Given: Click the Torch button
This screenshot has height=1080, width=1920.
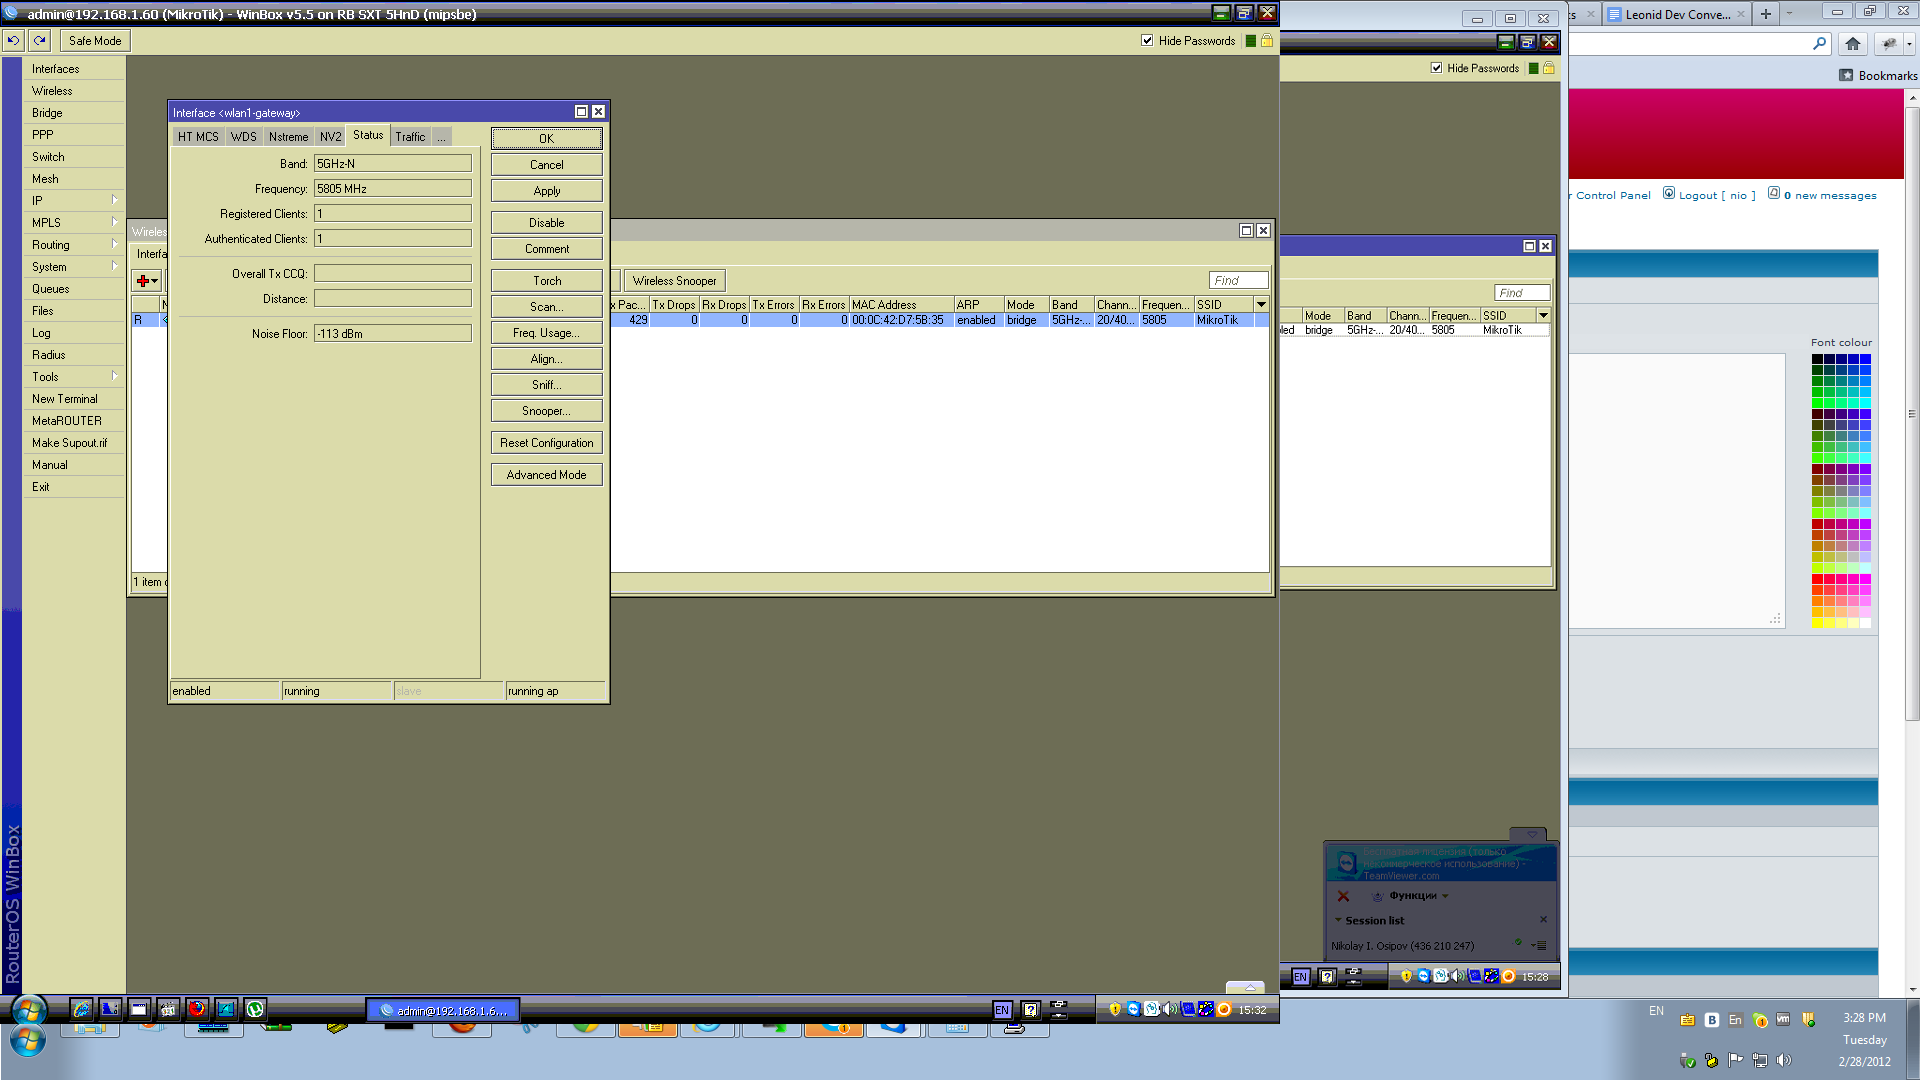Looking at the screenshot, I should (x=546, y=280).
